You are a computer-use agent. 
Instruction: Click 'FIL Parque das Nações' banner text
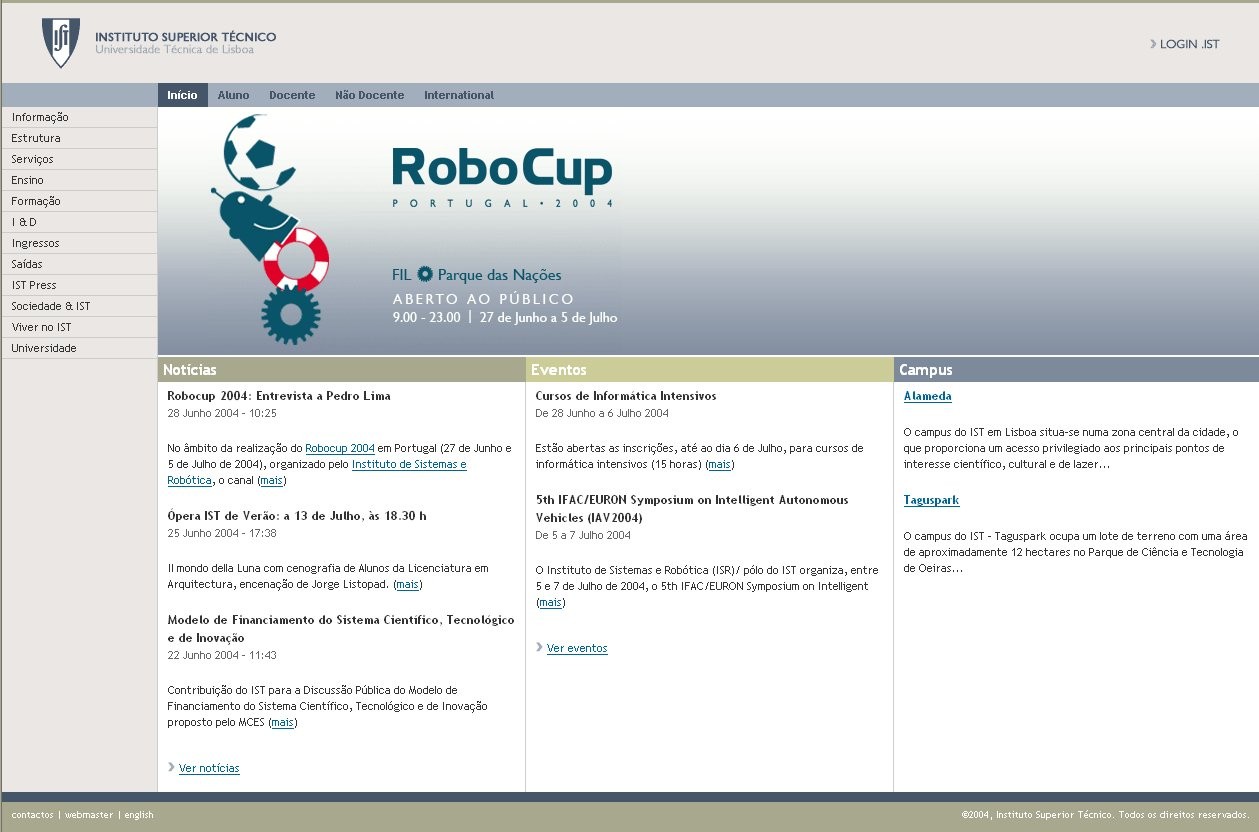coord(477,275)
